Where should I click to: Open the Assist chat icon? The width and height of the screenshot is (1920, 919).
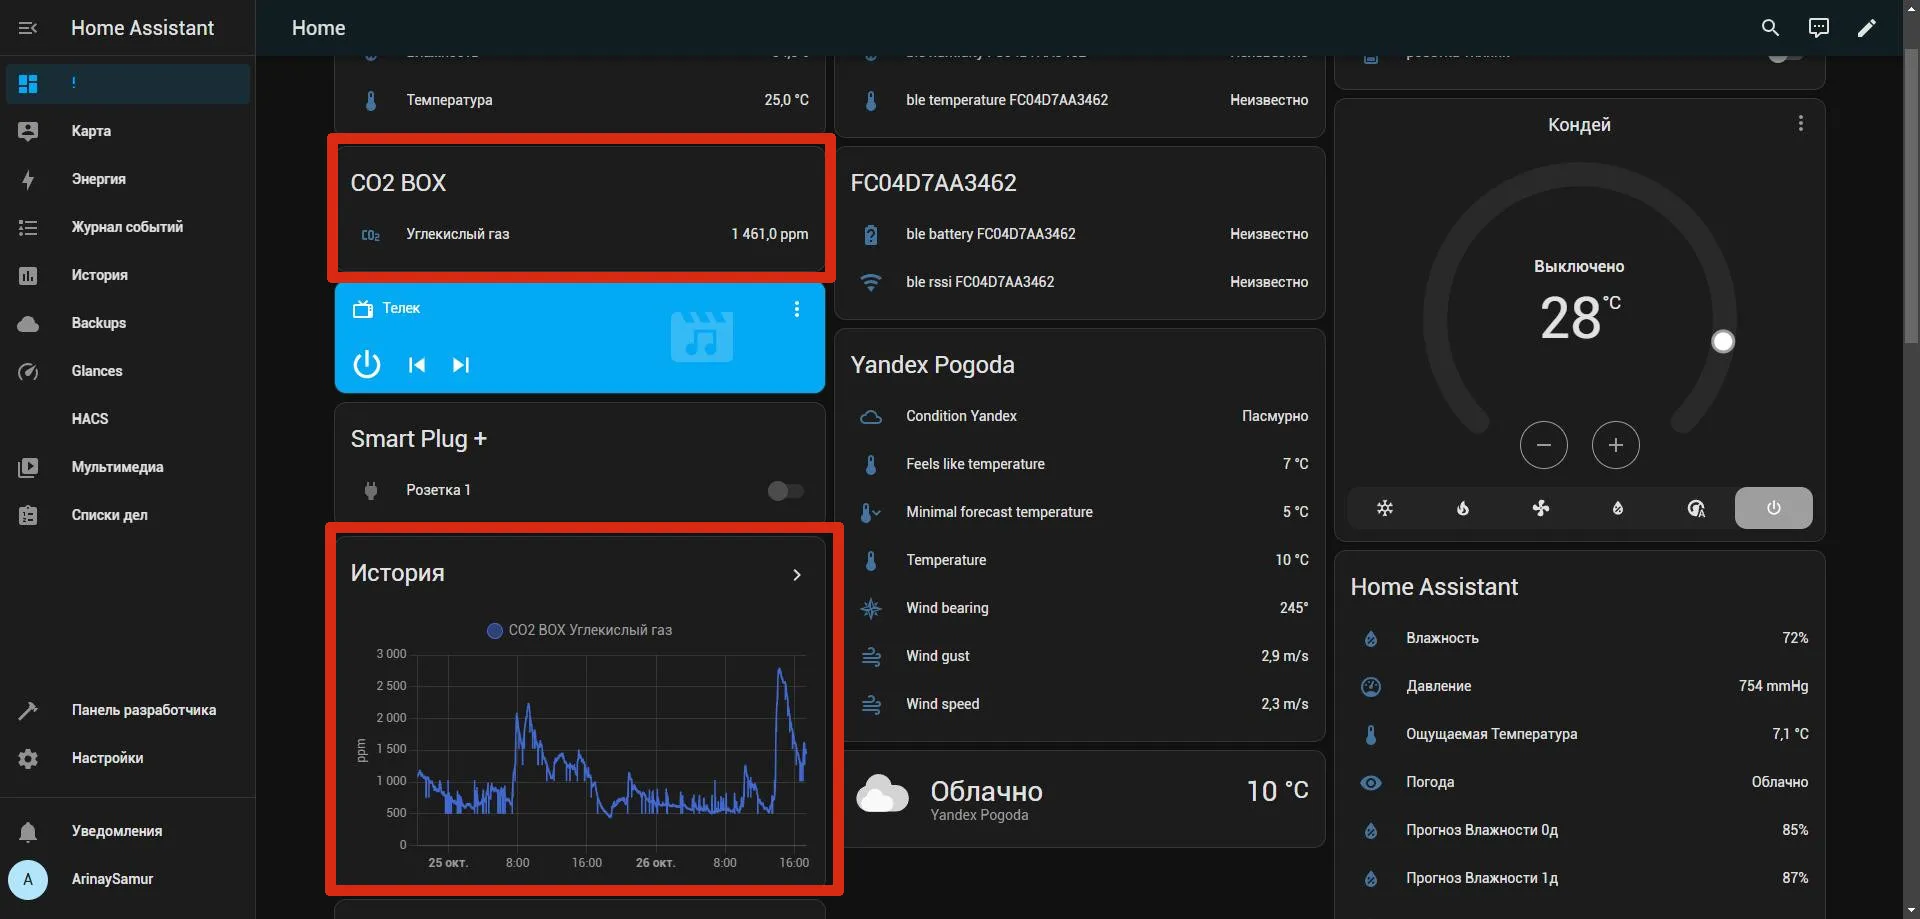tap(1819, 28)
